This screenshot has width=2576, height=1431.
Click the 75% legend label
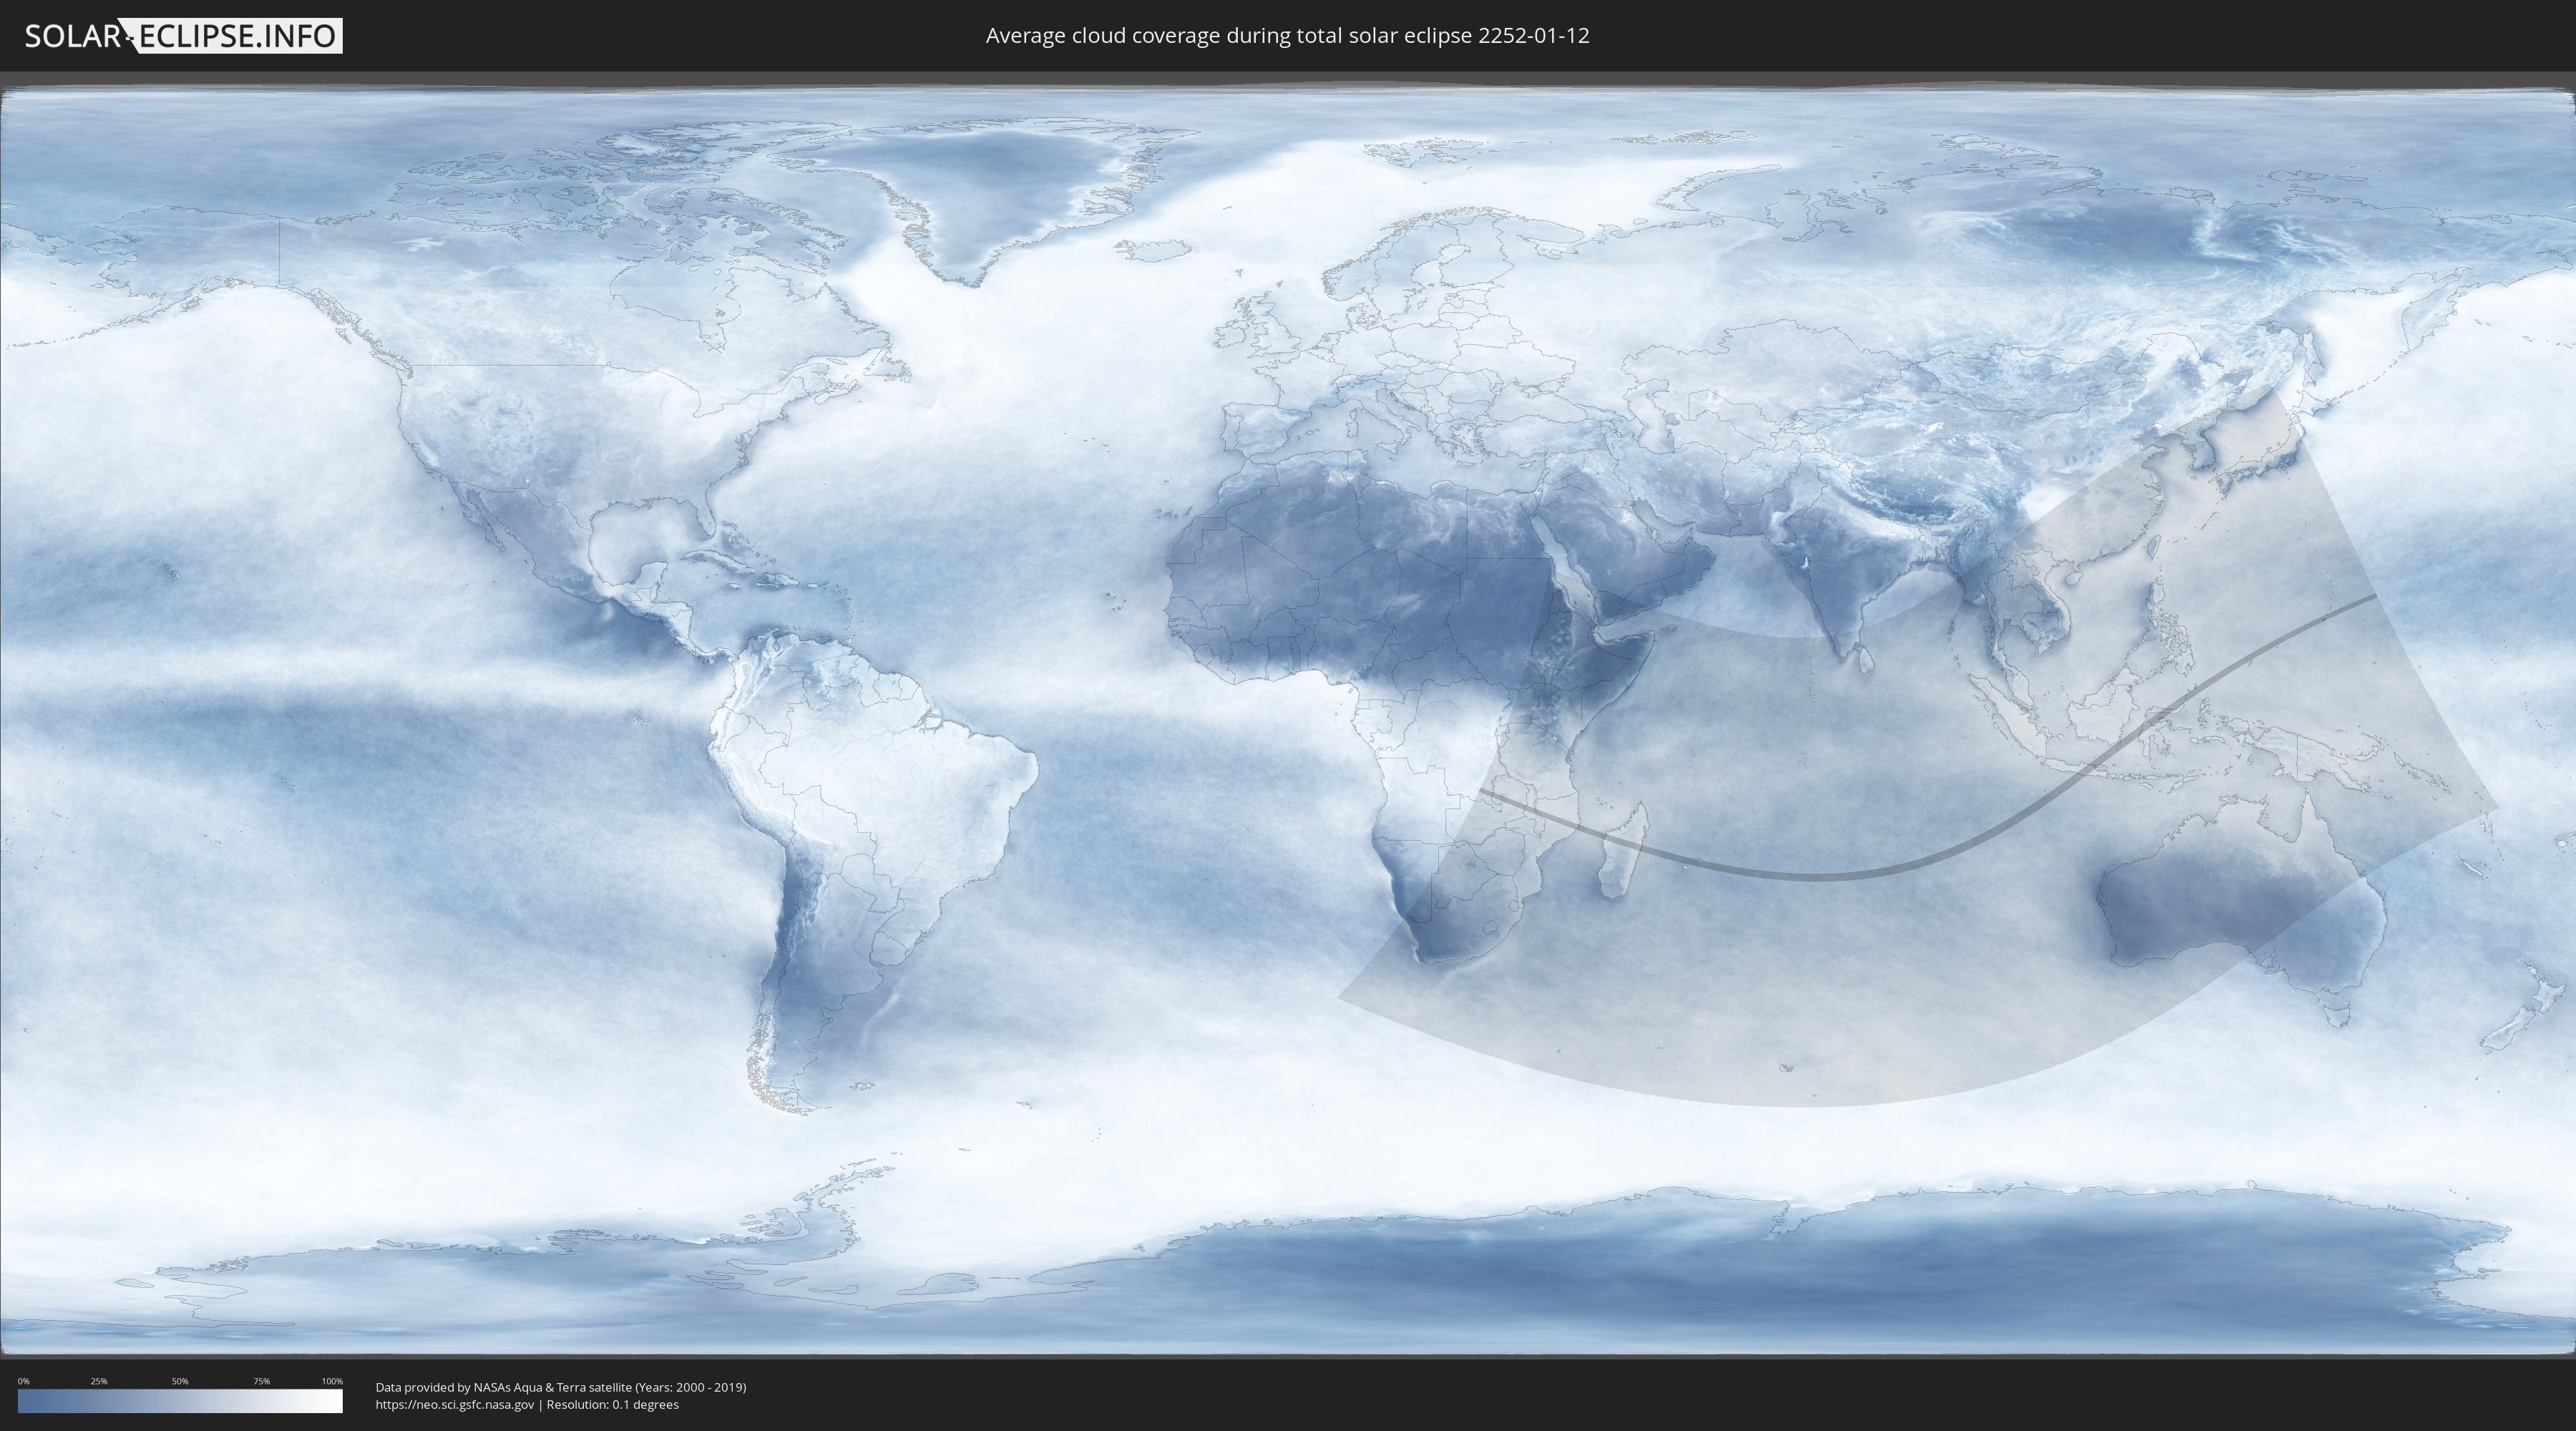point(261,1381)
